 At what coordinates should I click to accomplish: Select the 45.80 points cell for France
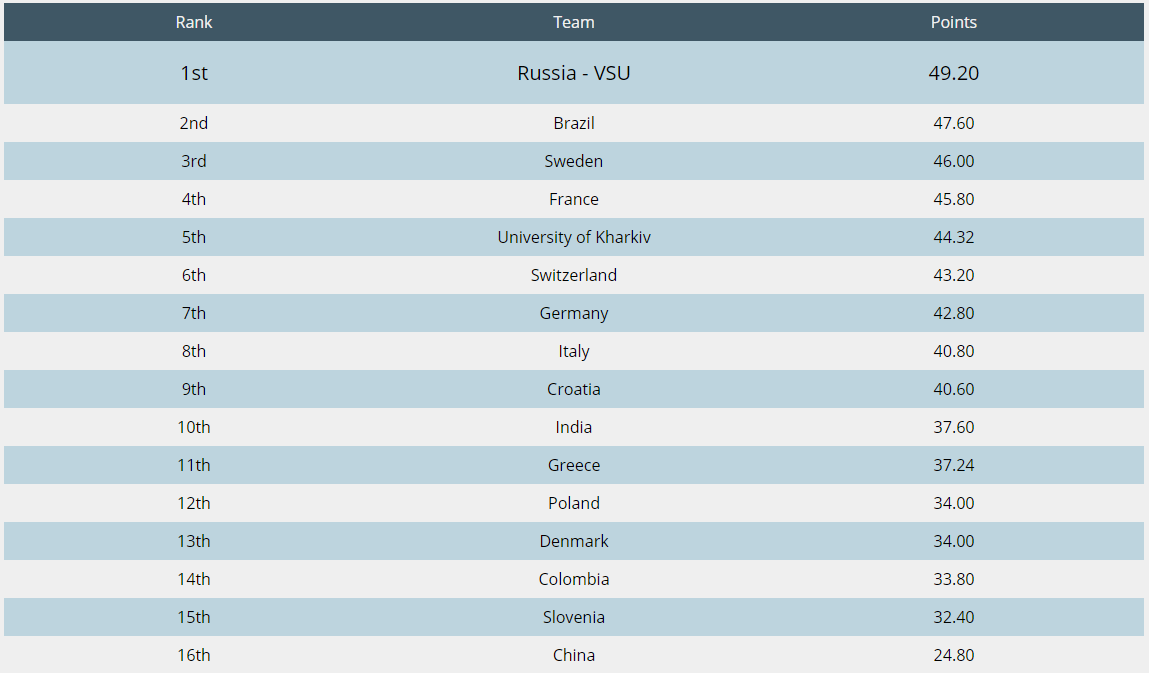[954, 199]
